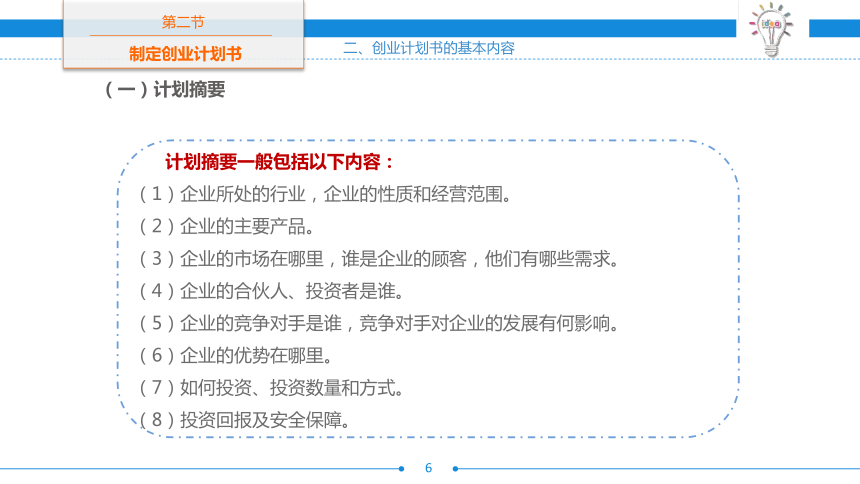Image resolution: width=860 pixels, height=484 pixels.
Task: Click the 二、创业计划书的基本内容 subtitle
Action: click(x=429, y=48)
